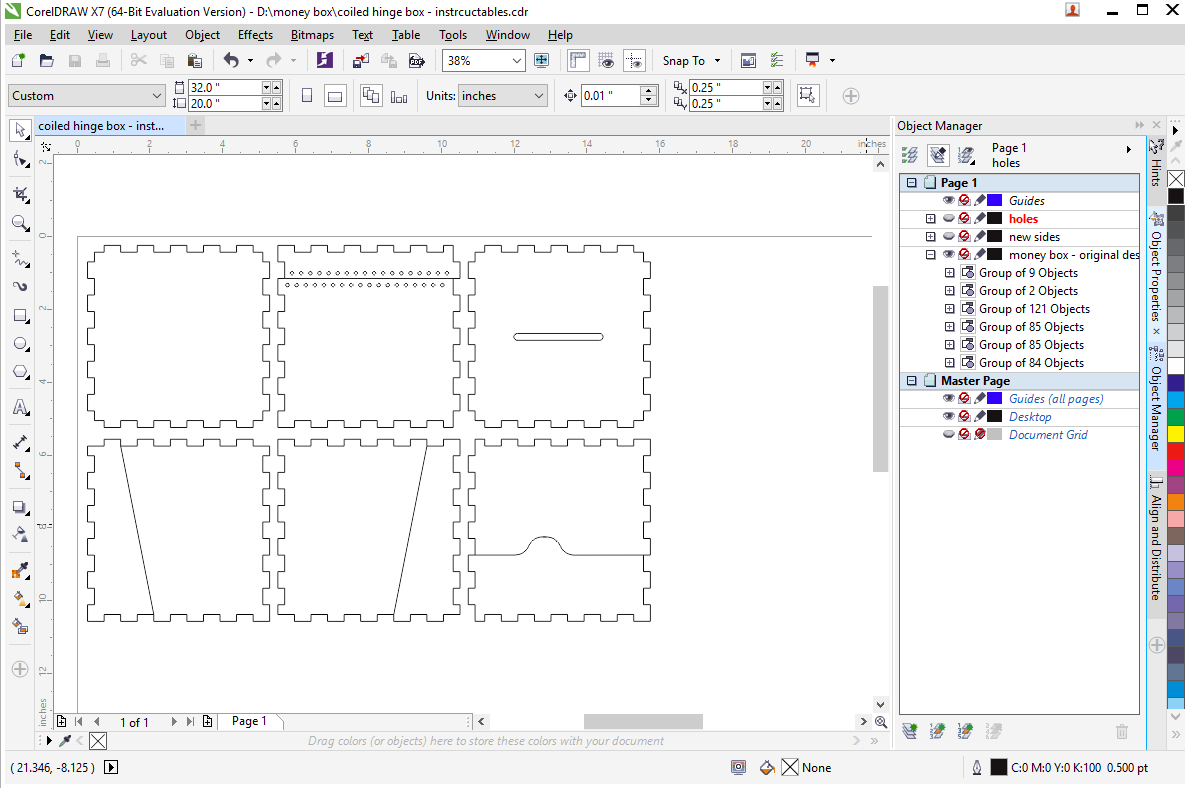
Task: Click the Import icon in toolbar
Action: pyautogui.click(x=361, y=61)
